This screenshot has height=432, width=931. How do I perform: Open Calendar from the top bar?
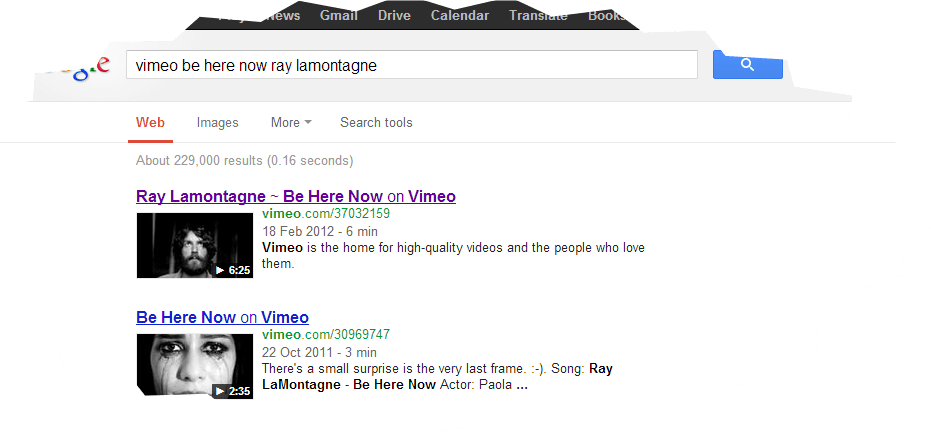pos(460,16)
